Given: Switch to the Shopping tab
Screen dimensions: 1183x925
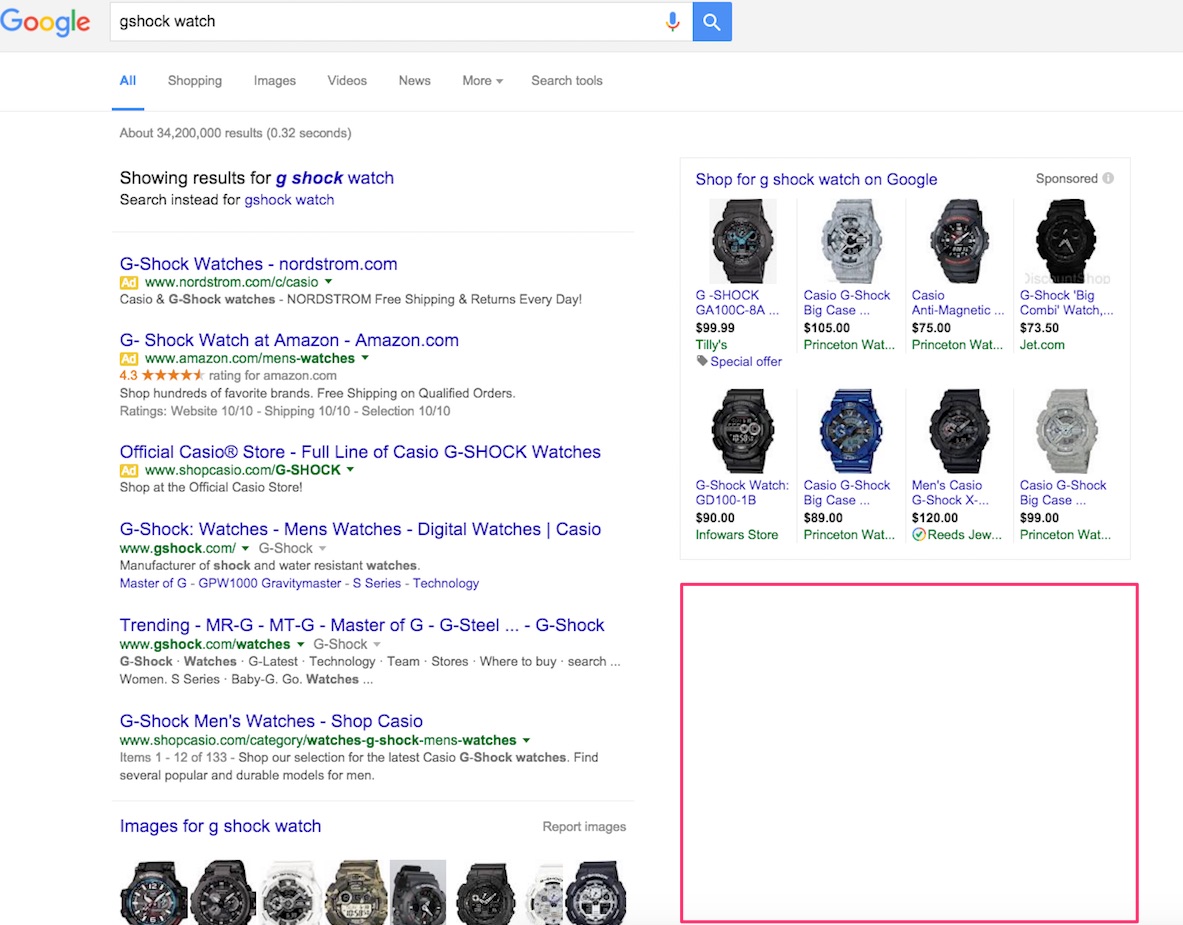Looking at the screenshot, I should point(194,81).
